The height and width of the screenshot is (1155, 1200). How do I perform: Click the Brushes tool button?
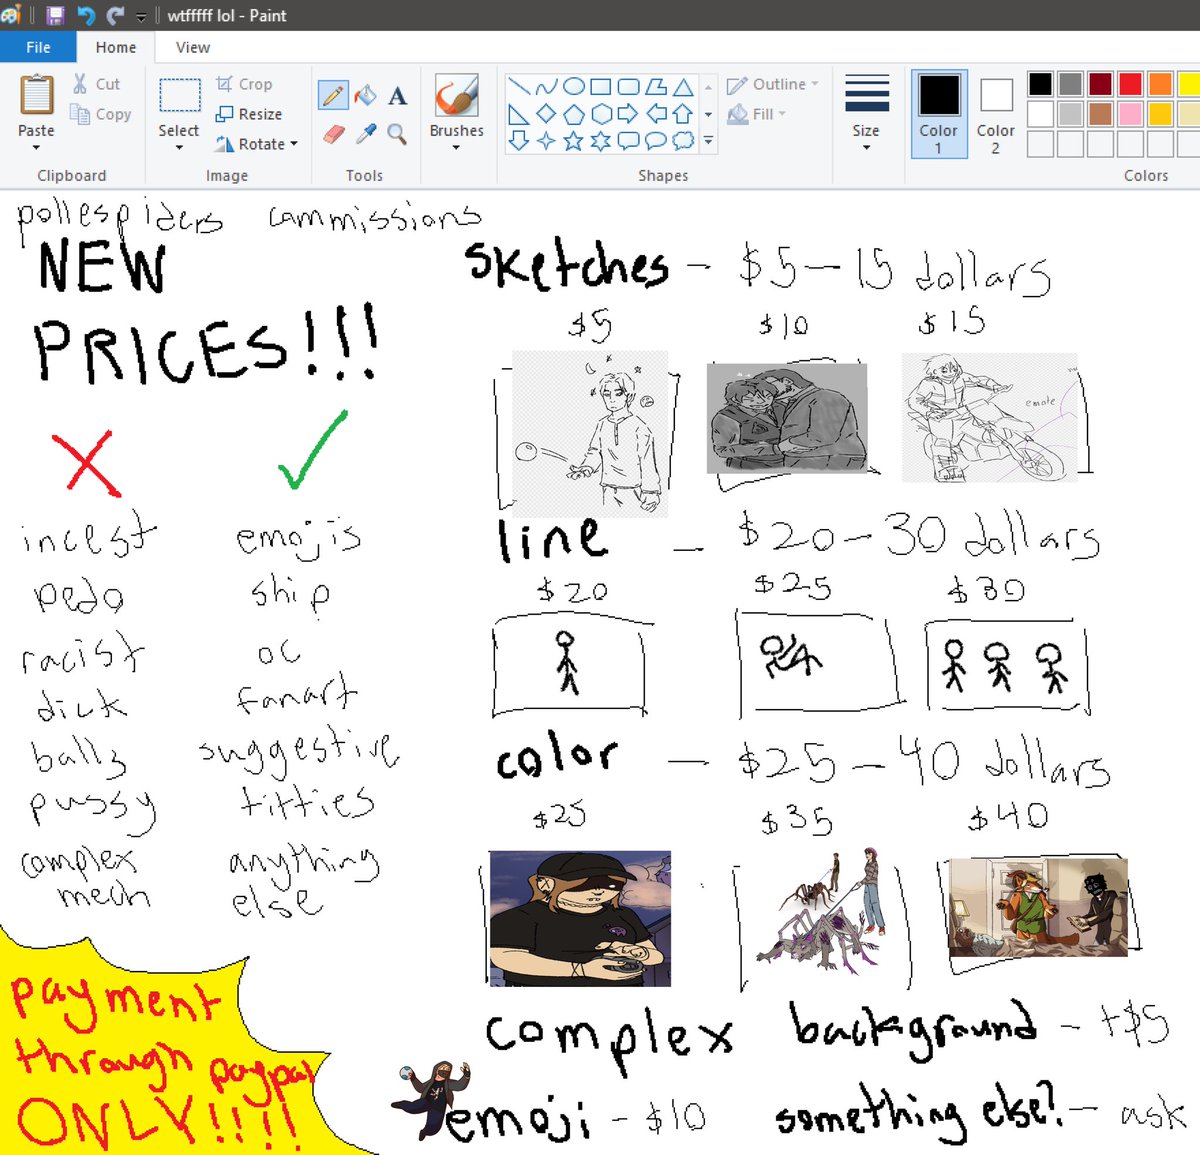[456, 97]
